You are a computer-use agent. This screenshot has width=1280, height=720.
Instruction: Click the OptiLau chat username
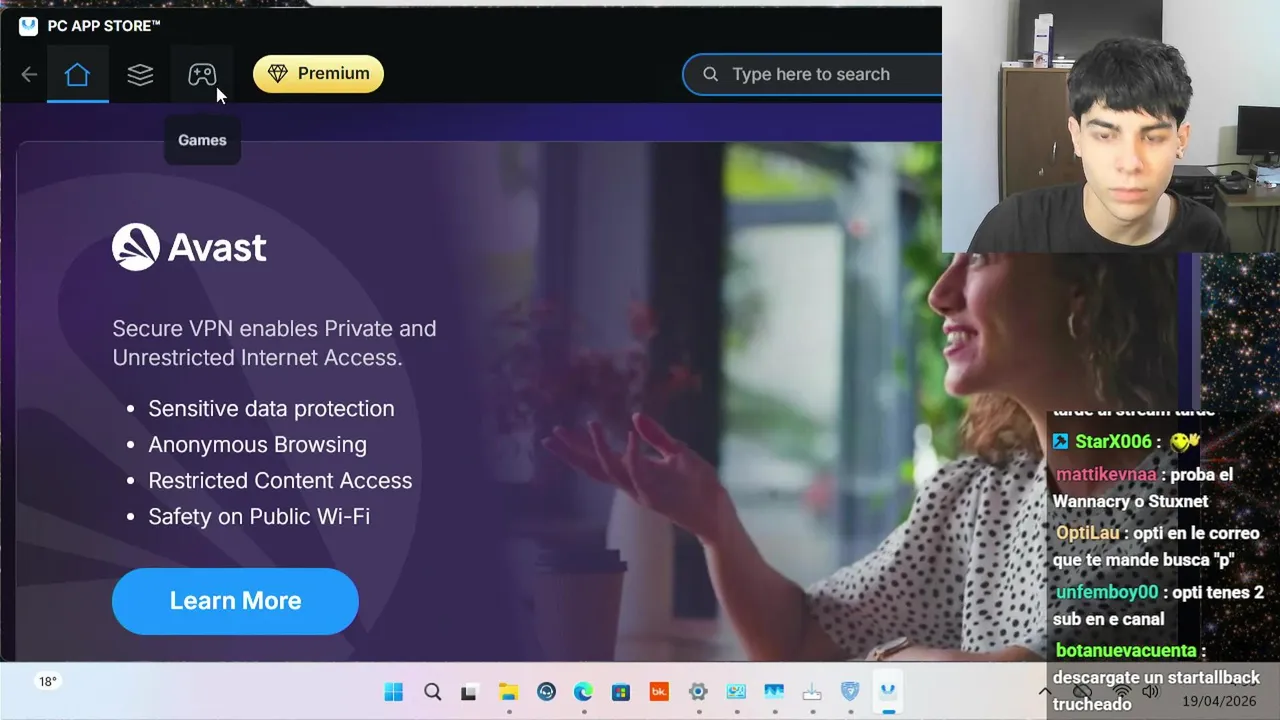tap(1088, 533)
